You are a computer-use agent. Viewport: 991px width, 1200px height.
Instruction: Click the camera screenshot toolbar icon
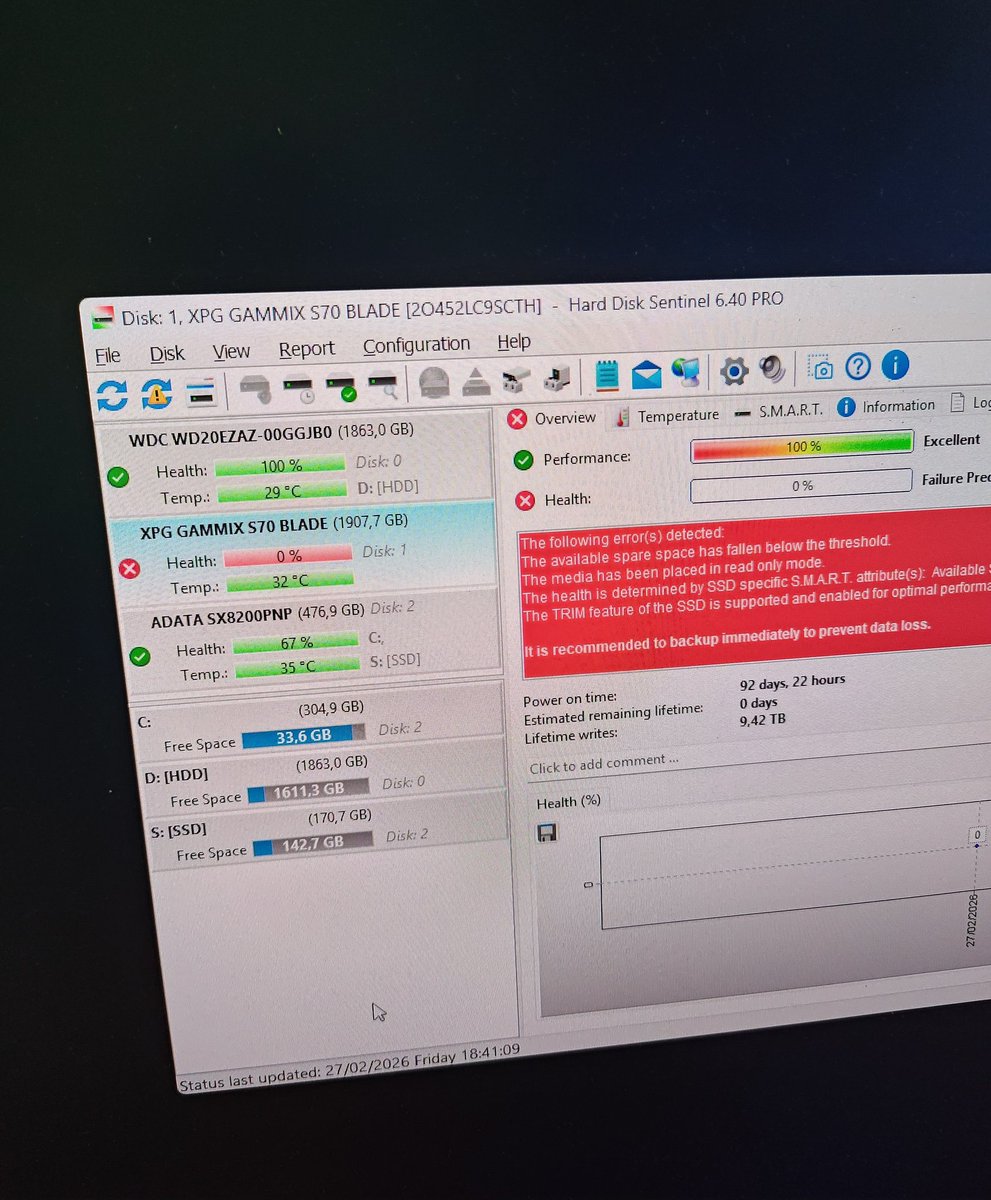[x=821, y=367]
